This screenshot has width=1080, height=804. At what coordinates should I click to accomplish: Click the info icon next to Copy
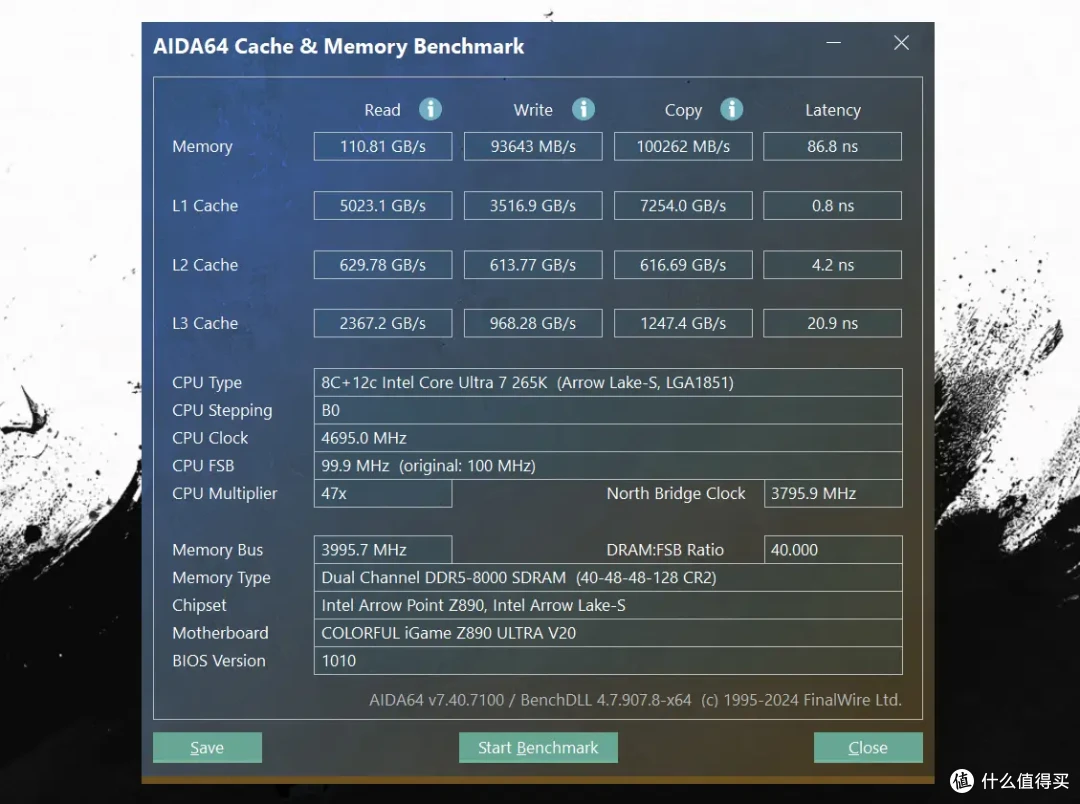pyautogui.click(x=731, y=109)
